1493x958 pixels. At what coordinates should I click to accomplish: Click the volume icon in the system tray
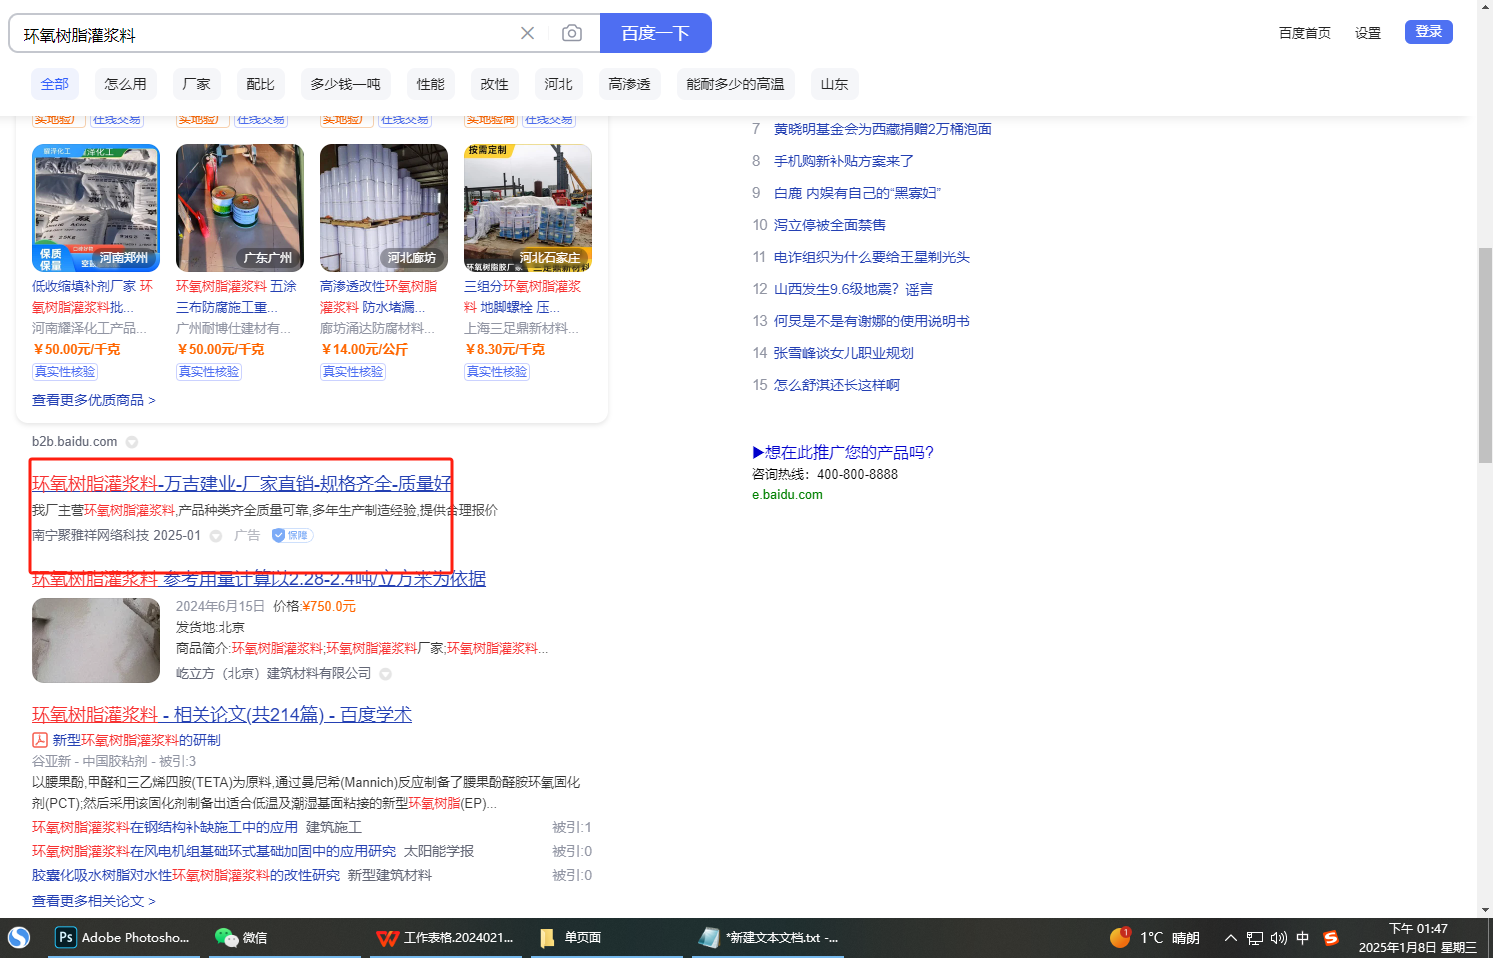[1279, 938]
